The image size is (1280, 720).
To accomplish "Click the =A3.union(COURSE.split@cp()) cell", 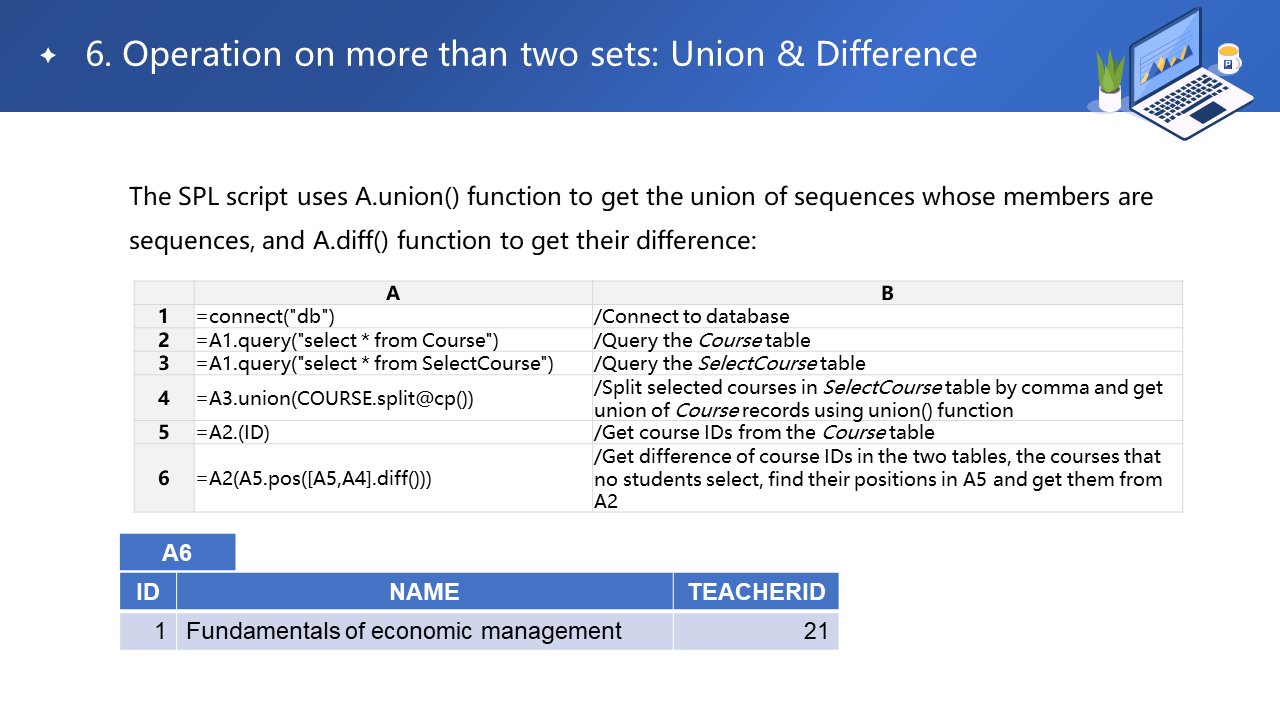I will [393, 398].
